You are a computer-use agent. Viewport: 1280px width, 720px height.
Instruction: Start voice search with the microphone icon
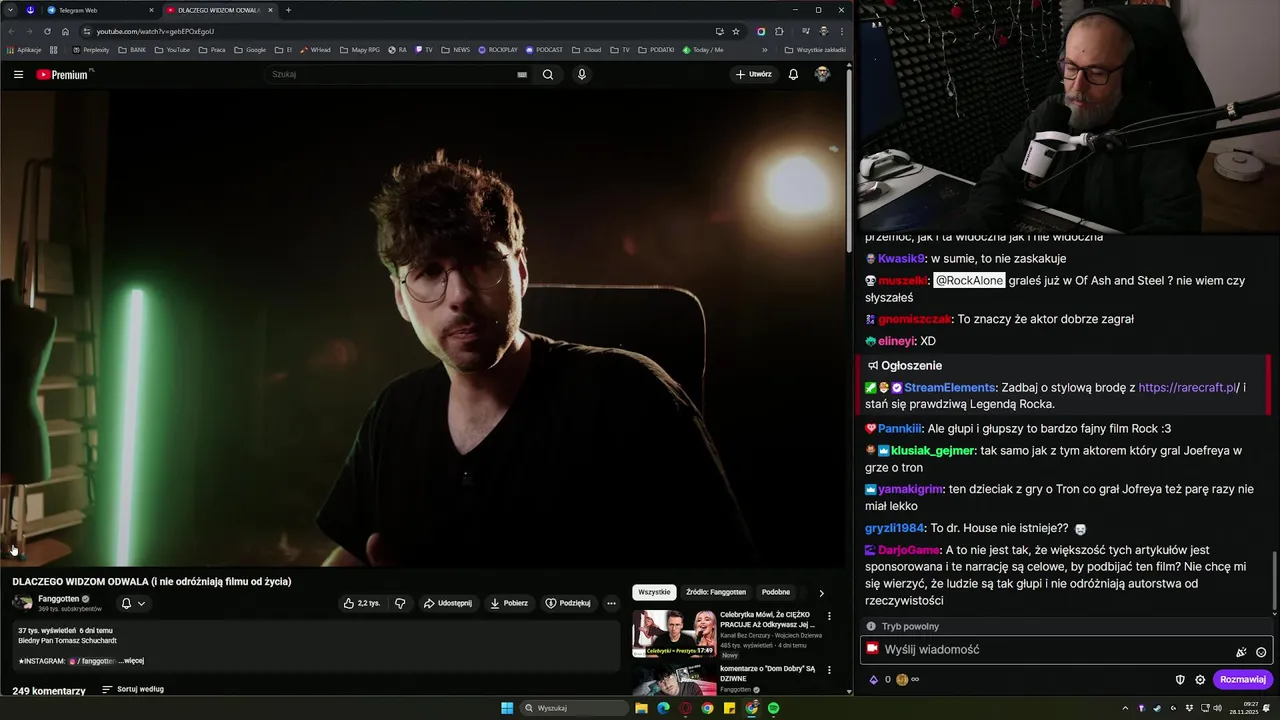pyautogui.click(x=582, y=74)
